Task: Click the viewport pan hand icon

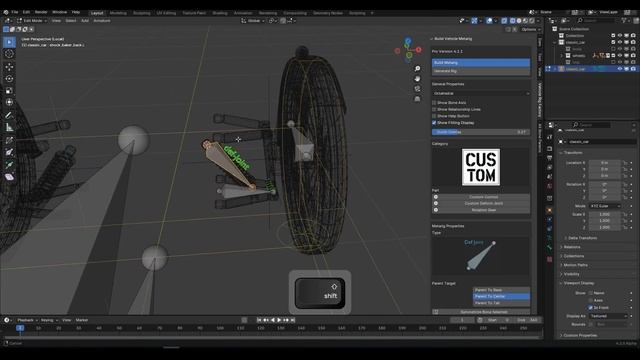Action: tap(417, 78)
